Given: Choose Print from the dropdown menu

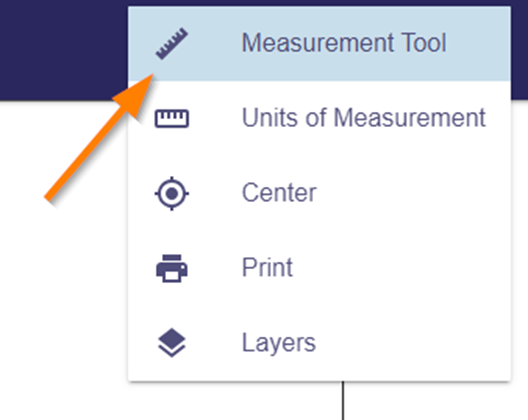Looking at the screenshot, I should click(319, 268).
